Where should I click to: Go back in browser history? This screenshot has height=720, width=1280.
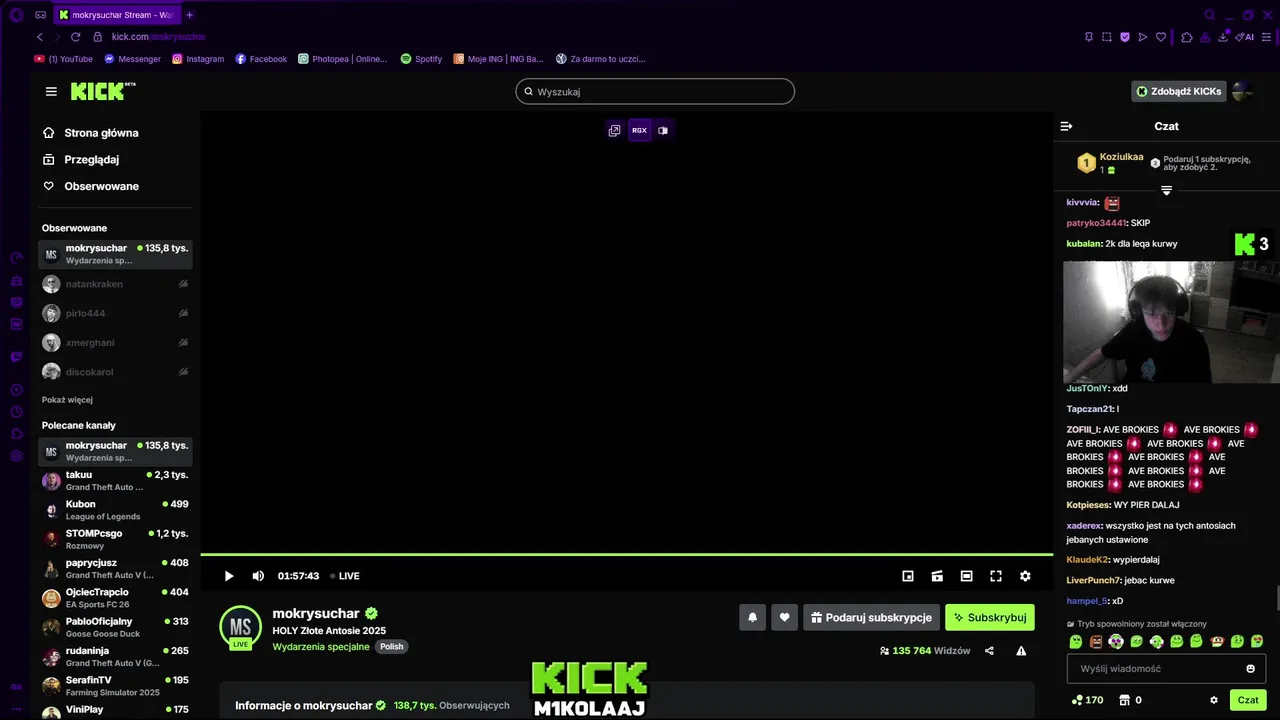[40, 37]
